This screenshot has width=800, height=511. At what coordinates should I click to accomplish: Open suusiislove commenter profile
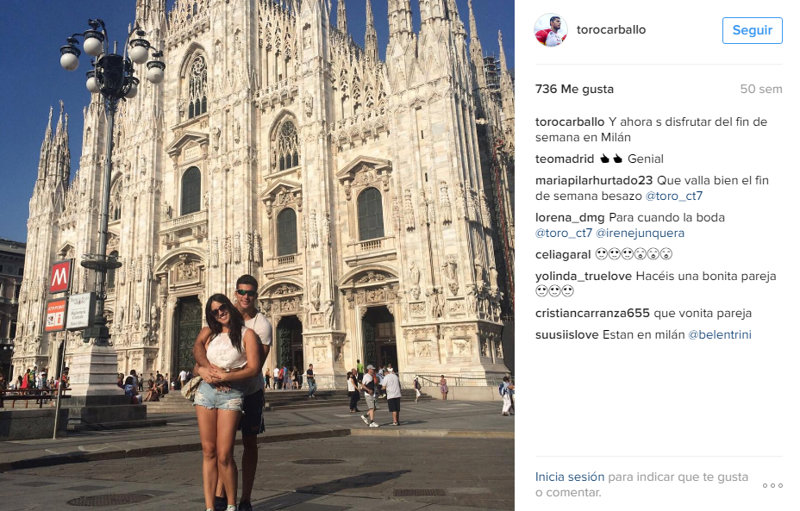pos(566,335)
